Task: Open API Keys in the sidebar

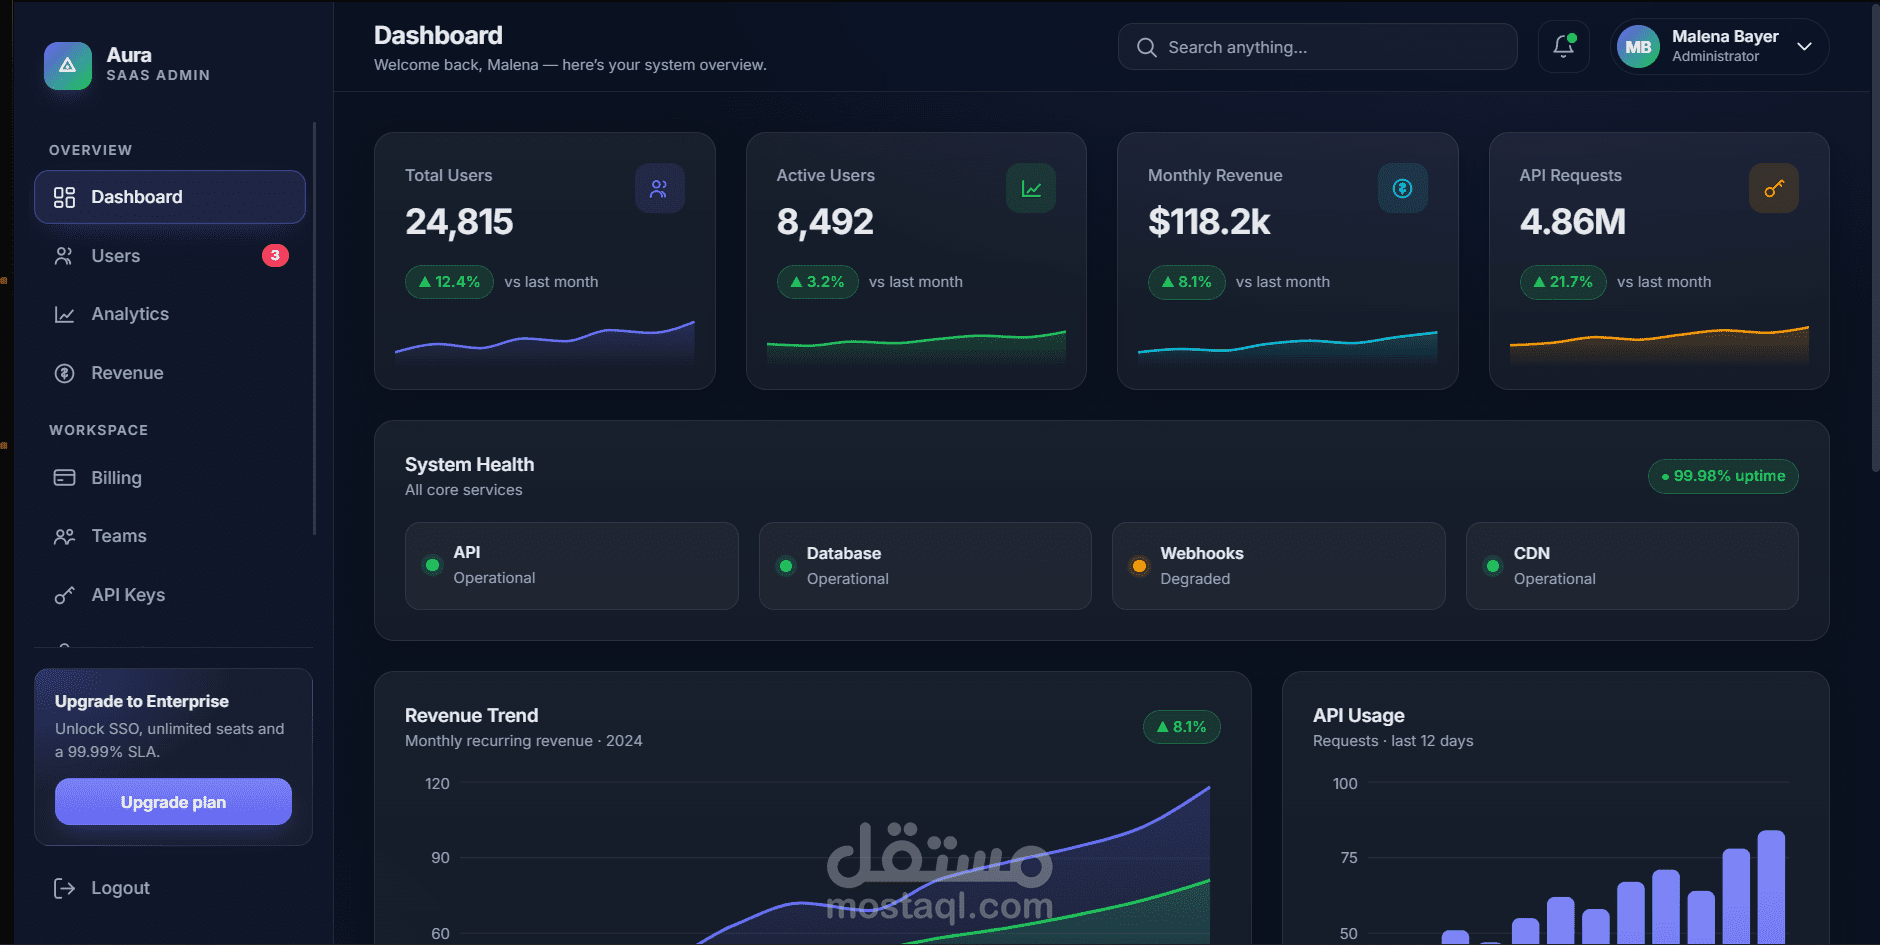Action: tap(170, 595)
